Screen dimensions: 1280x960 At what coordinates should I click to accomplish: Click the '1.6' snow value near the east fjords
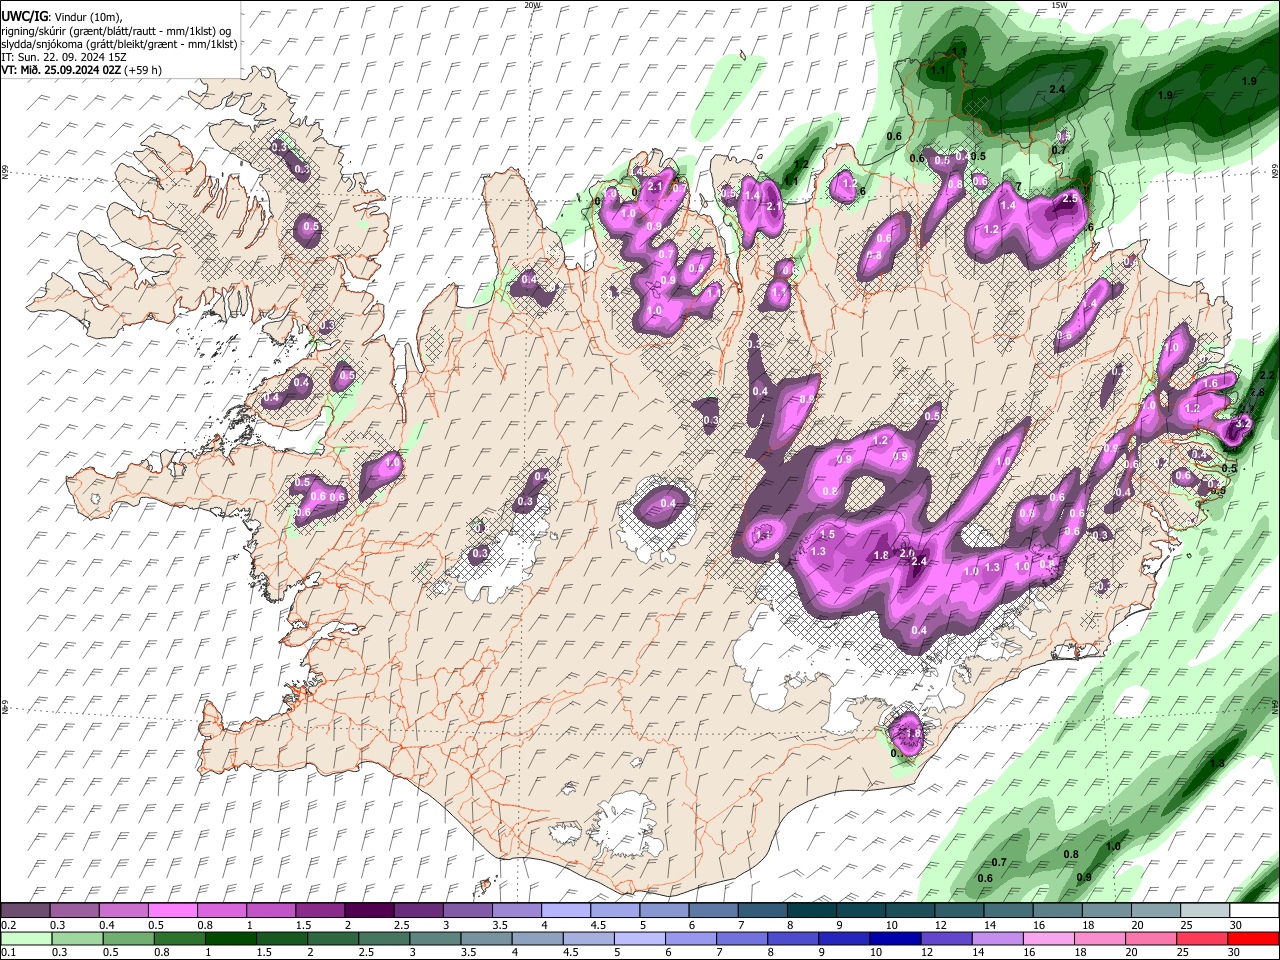pos(1210,383)
